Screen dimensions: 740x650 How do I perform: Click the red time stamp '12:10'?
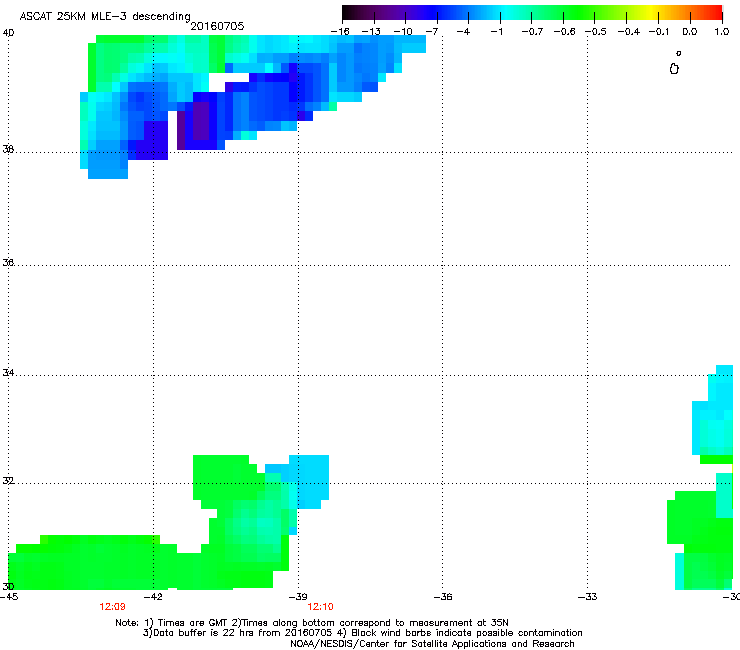(x=320, y=607)
